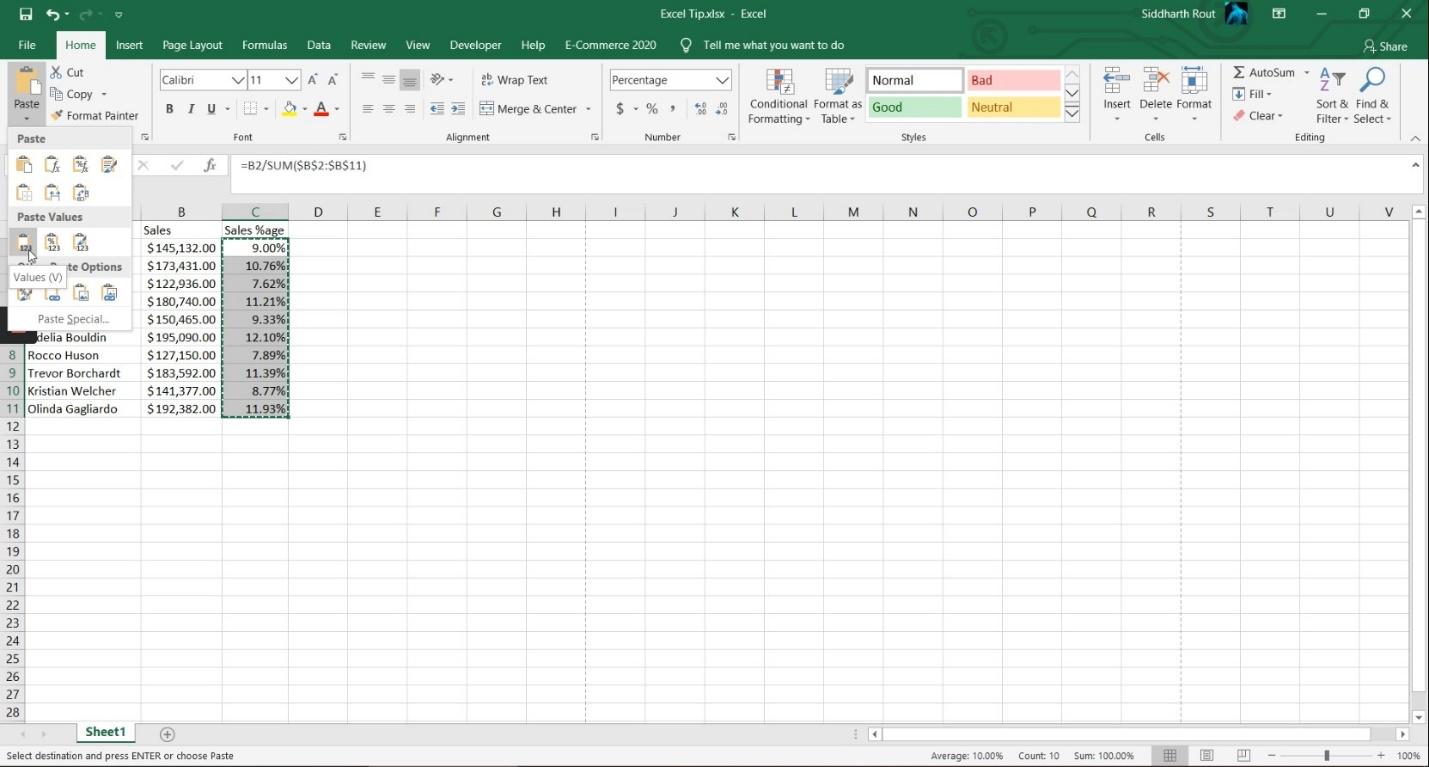
Task: Open the Paste Special dialog
Action: click(x=73, y=319)
